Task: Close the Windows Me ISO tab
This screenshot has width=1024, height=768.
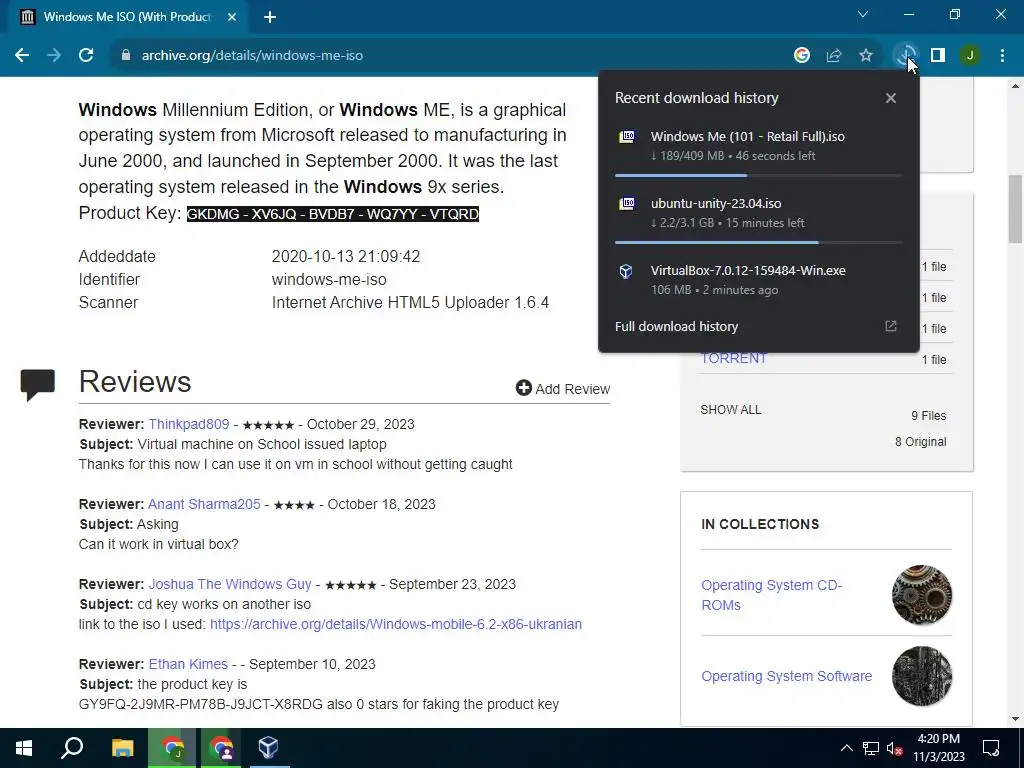Action: coord(232,17)
